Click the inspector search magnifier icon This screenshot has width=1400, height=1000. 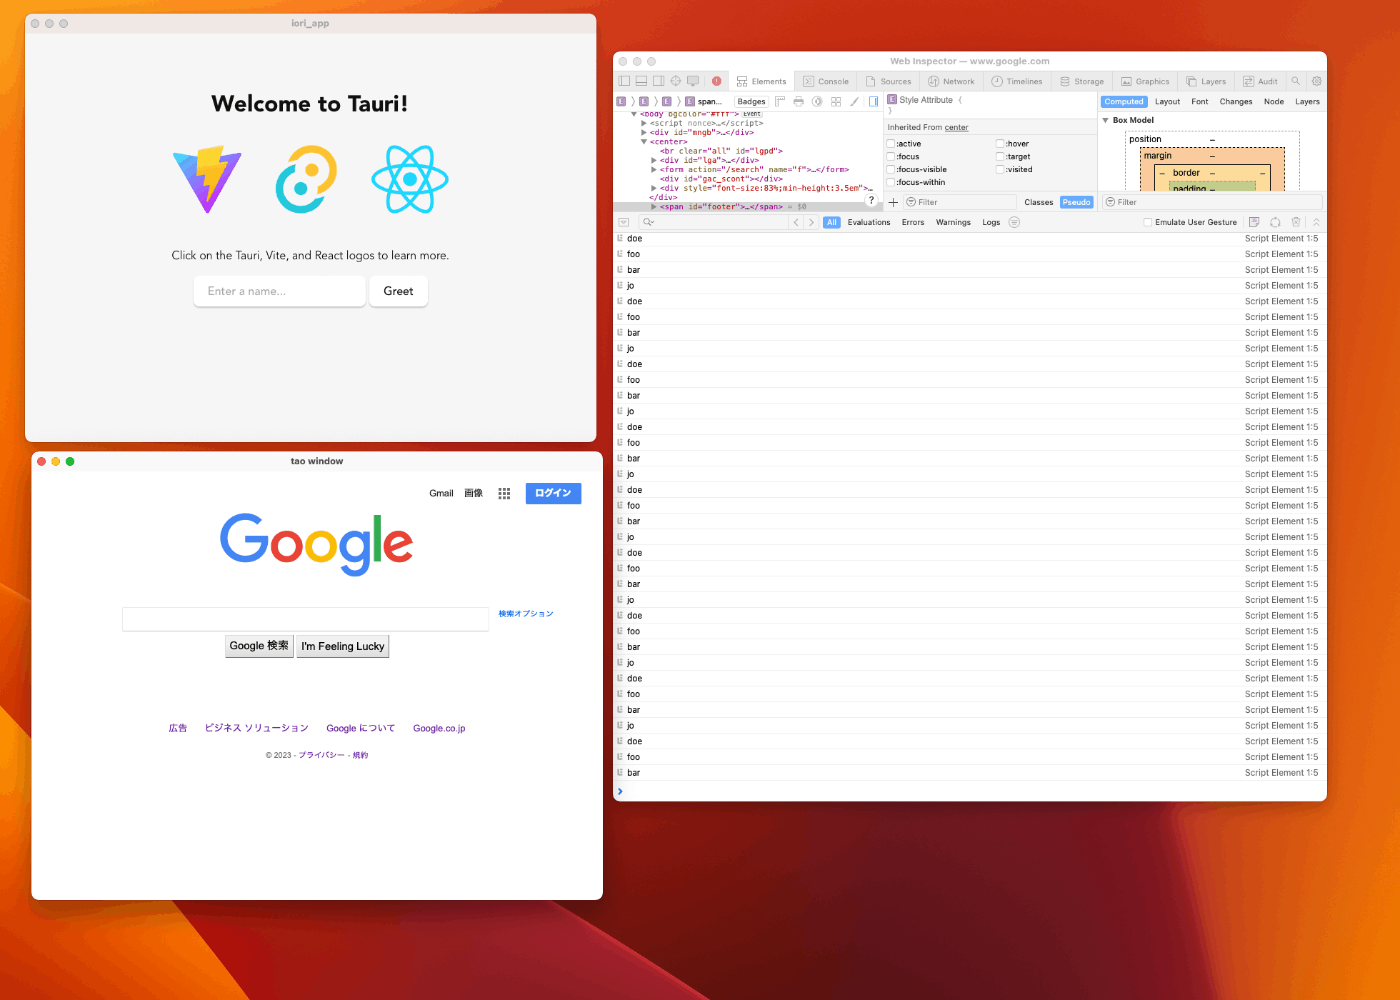pyautogui.click(x=1296, y=81)
